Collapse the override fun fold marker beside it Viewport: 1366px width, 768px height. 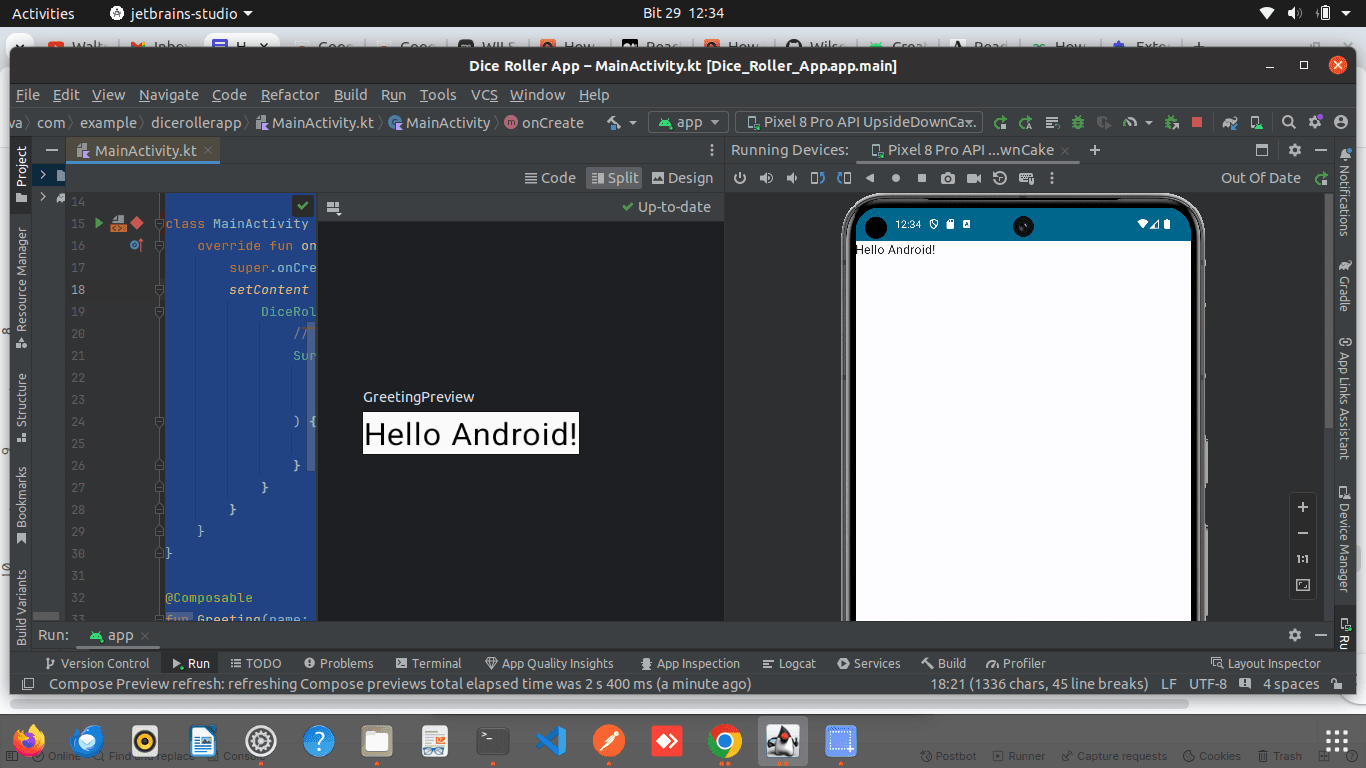tap(159, 245)
